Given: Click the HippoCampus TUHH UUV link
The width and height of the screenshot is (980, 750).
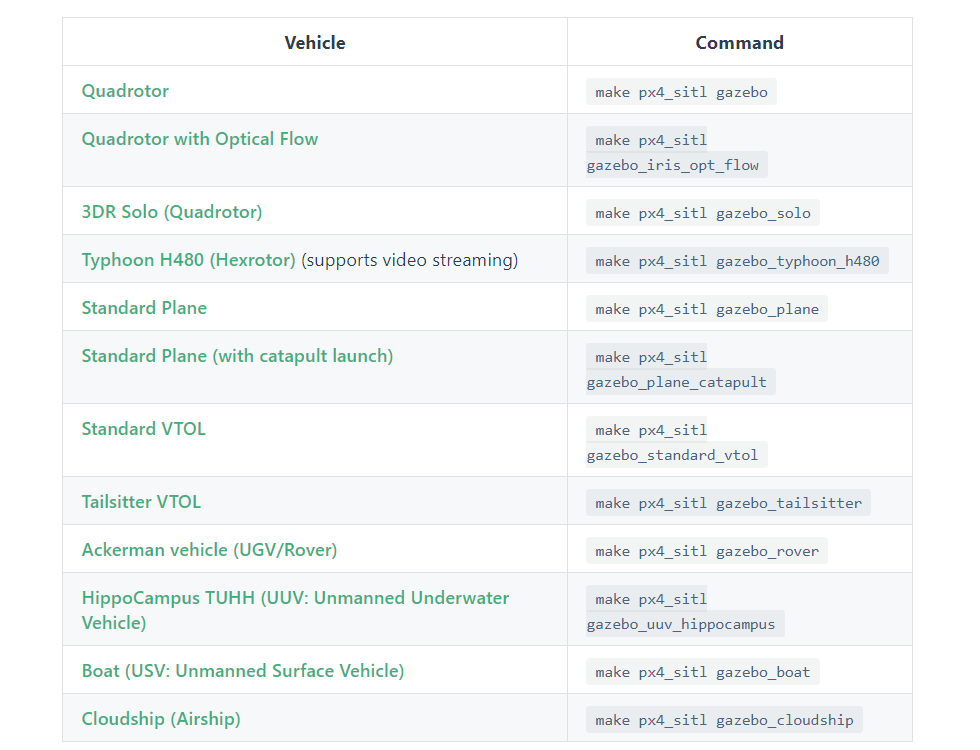Looking at the screenshot, I should (x=295, y=598).
